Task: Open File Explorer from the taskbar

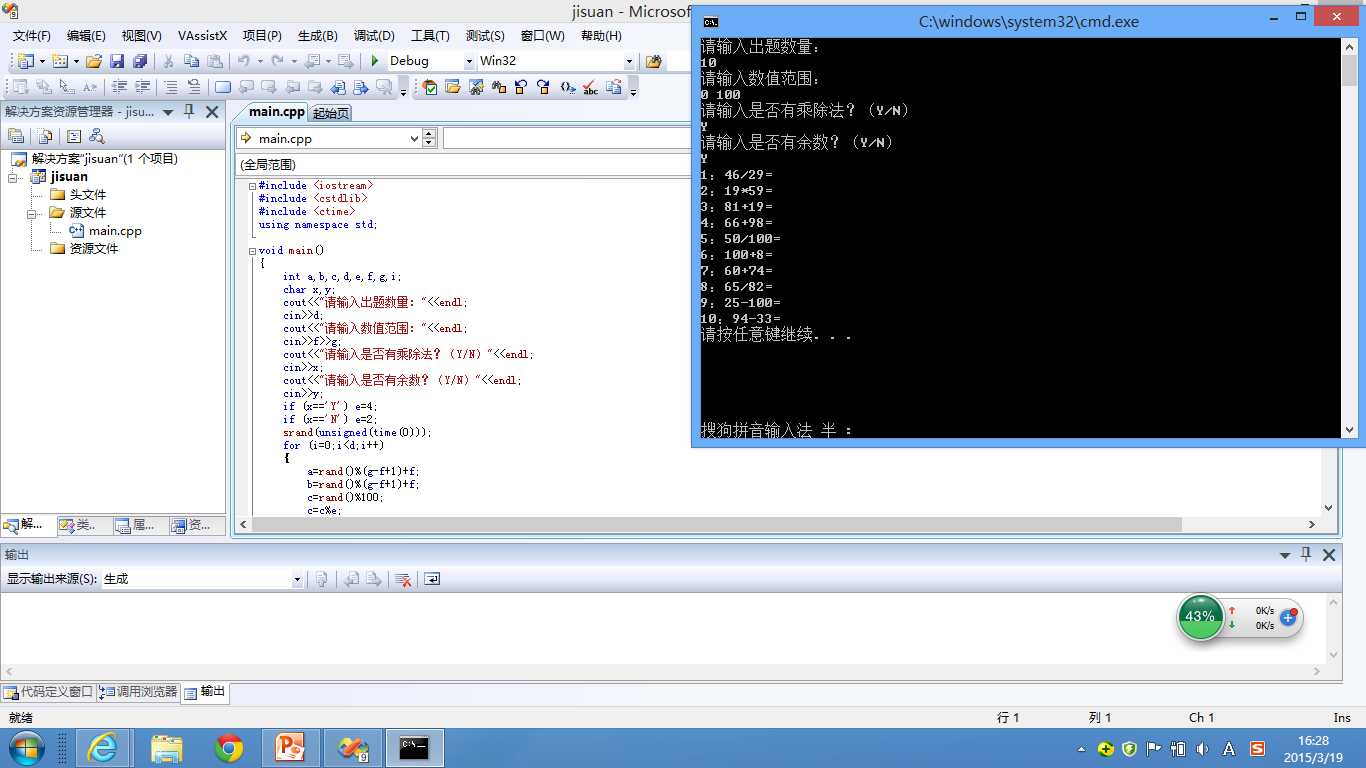Action: click(x=166, y=748)
